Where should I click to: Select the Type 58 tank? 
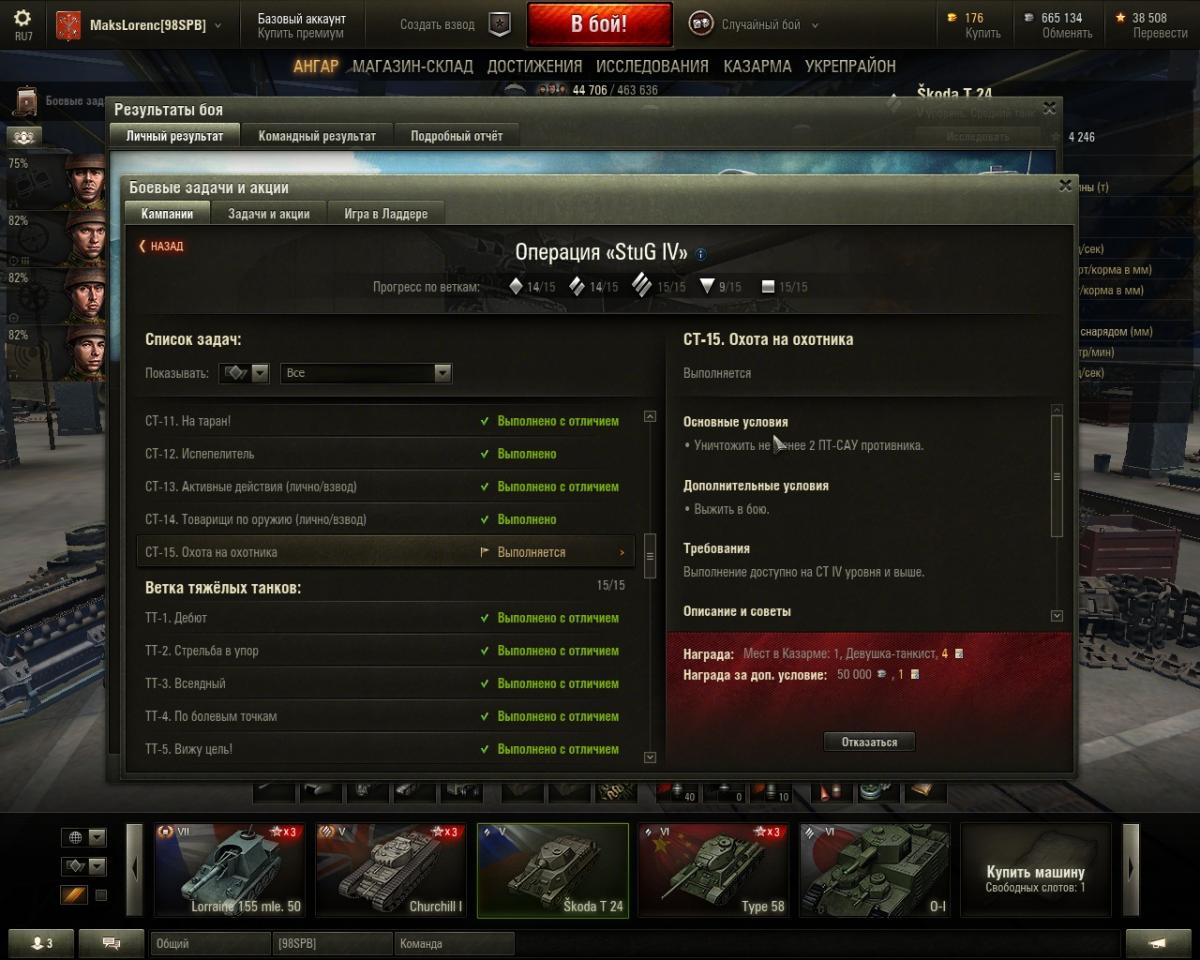pos(714,870)
